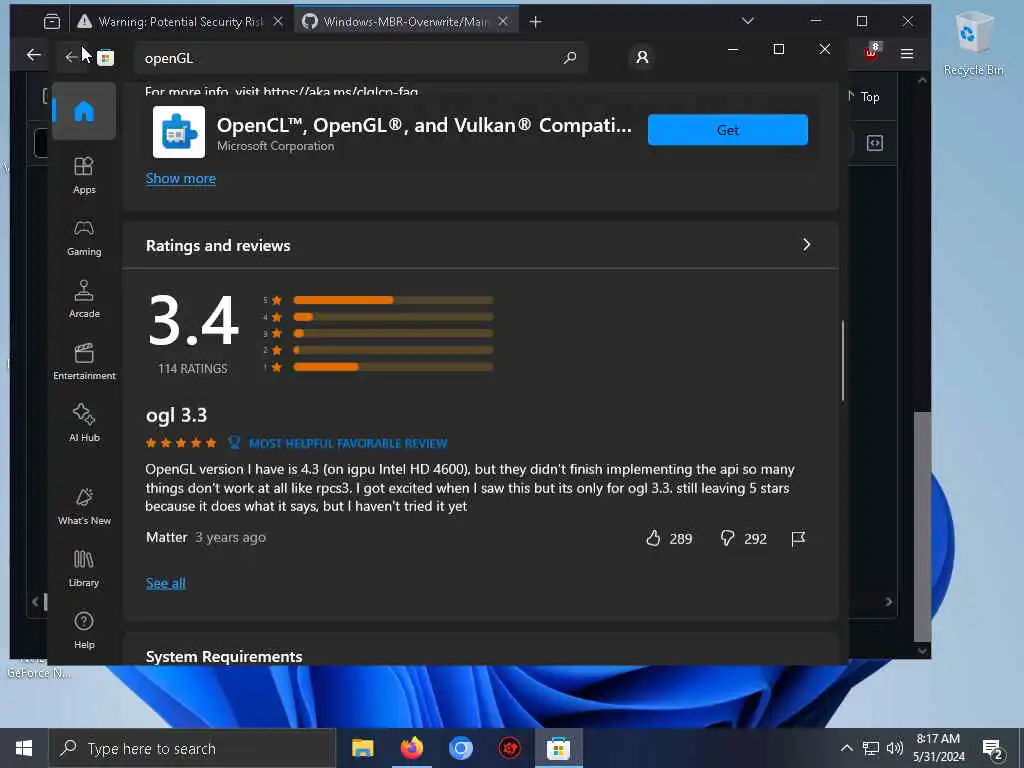
Task: Click the OpenCL OpenGL Vulkan app thumbnail
Action: (x=178, y=133)
